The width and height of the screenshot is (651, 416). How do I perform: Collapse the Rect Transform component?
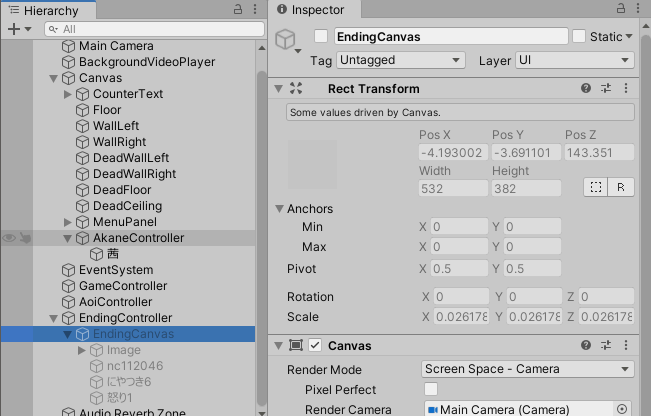(x=279, y=89)
